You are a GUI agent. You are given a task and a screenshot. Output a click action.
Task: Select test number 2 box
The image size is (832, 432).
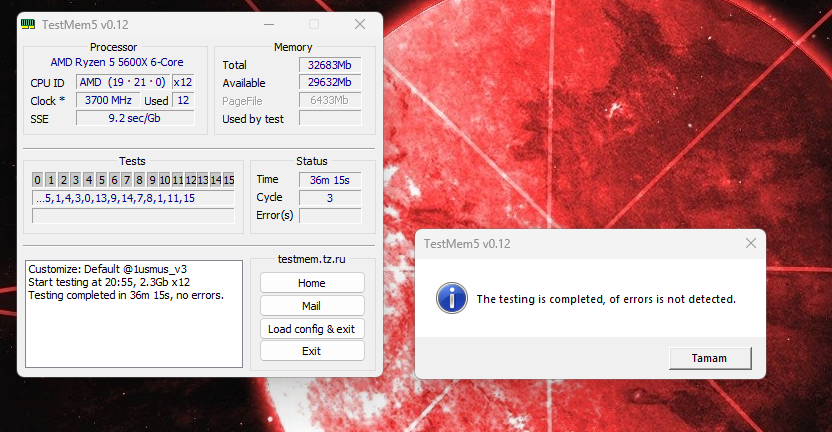tap(63, 180)
